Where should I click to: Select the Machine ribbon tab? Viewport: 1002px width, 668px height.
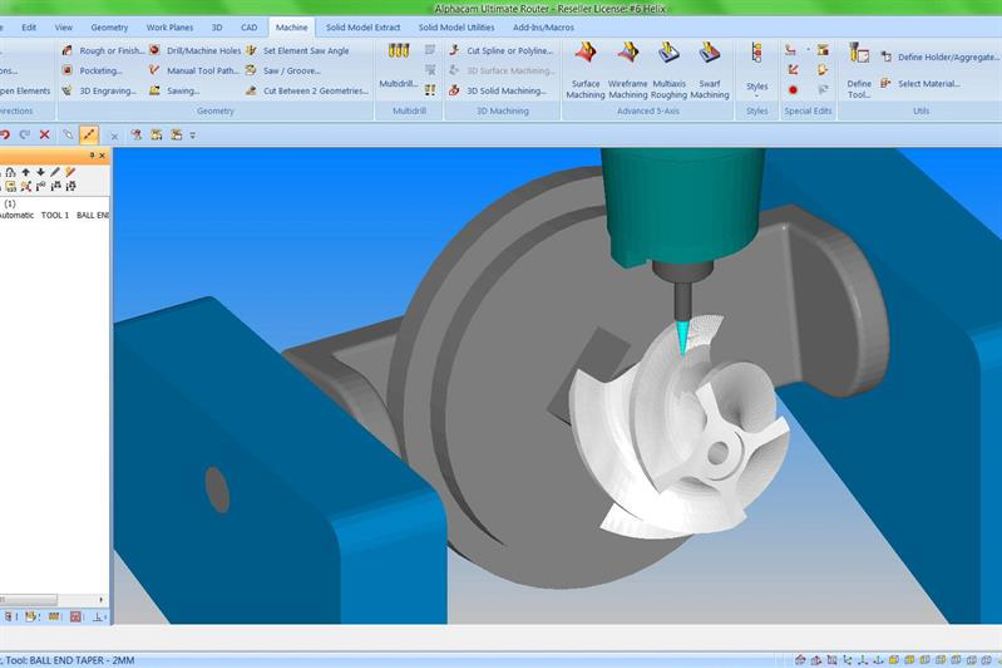click(x=291, y=27)
